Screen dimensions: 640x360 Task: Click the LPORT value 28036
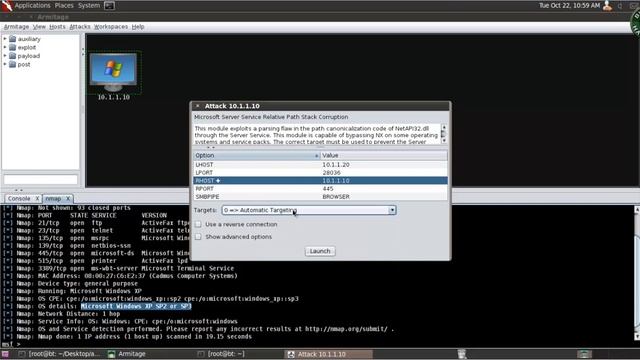331,173
